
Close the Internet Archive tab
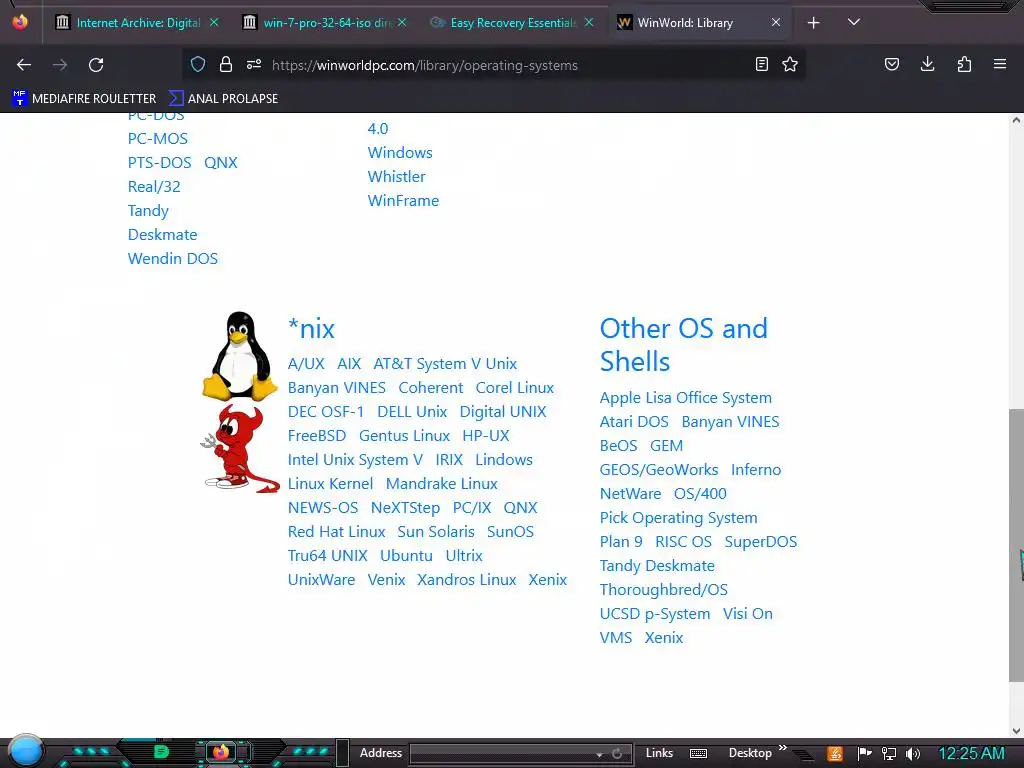click(214, 22)
